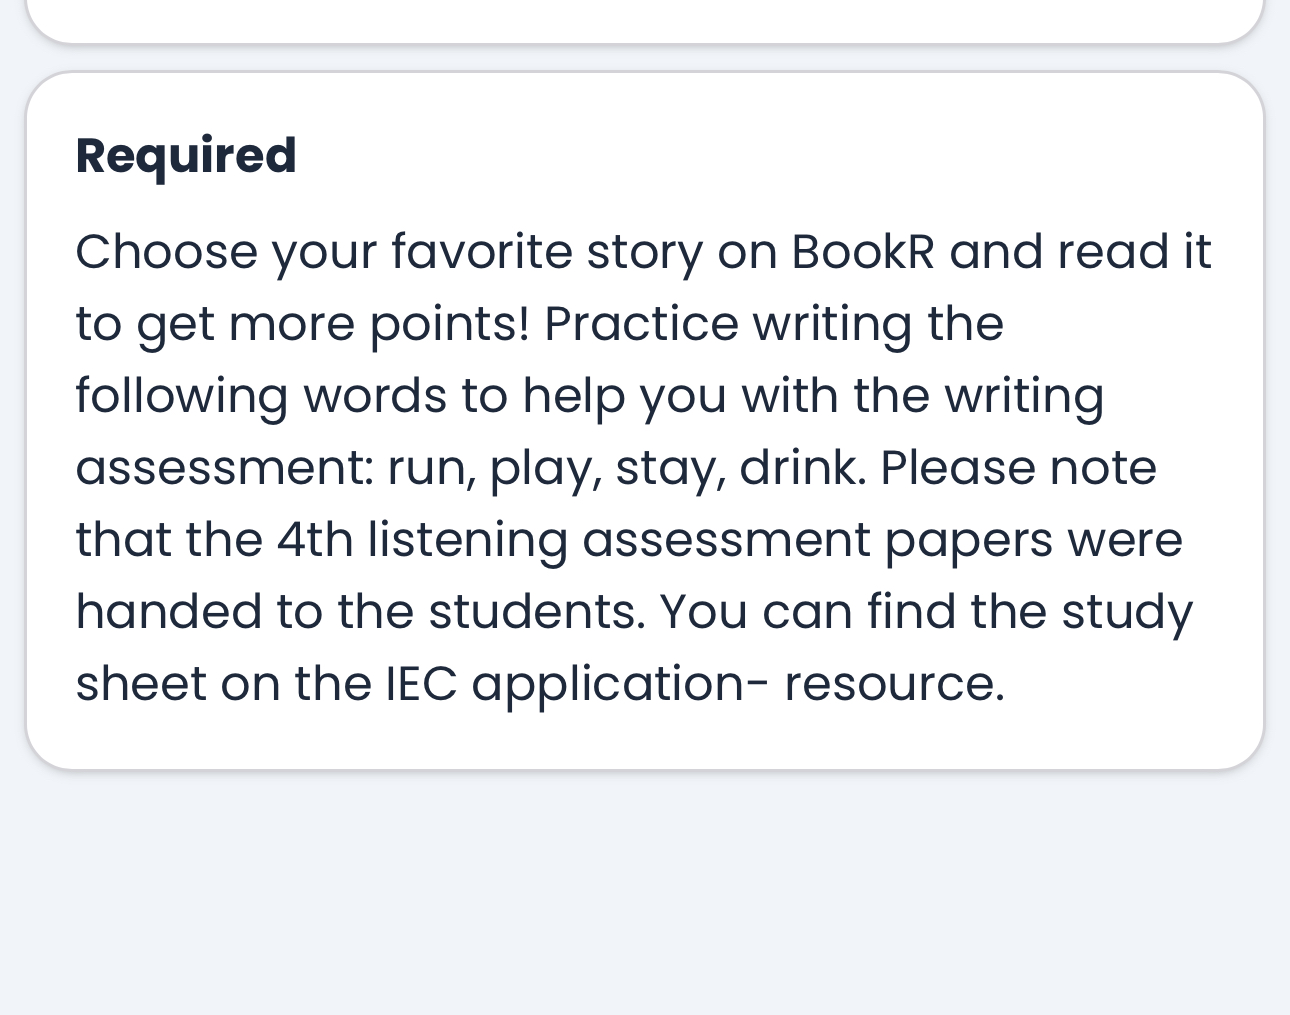Click the "Required" heading
Screen dimensions: 1290x1015
[x=186, y=156]
